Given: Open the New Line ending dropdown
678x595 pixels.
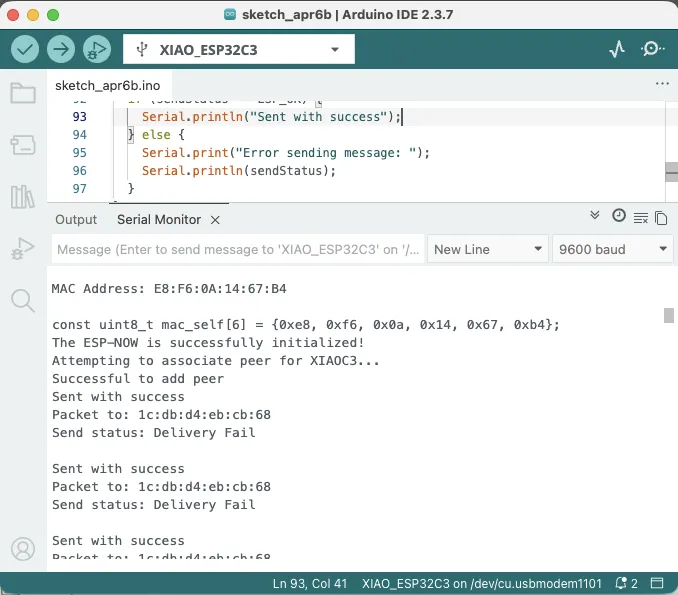Looking at the screenshot, I should pyautogui.click(x=488, y=249).
